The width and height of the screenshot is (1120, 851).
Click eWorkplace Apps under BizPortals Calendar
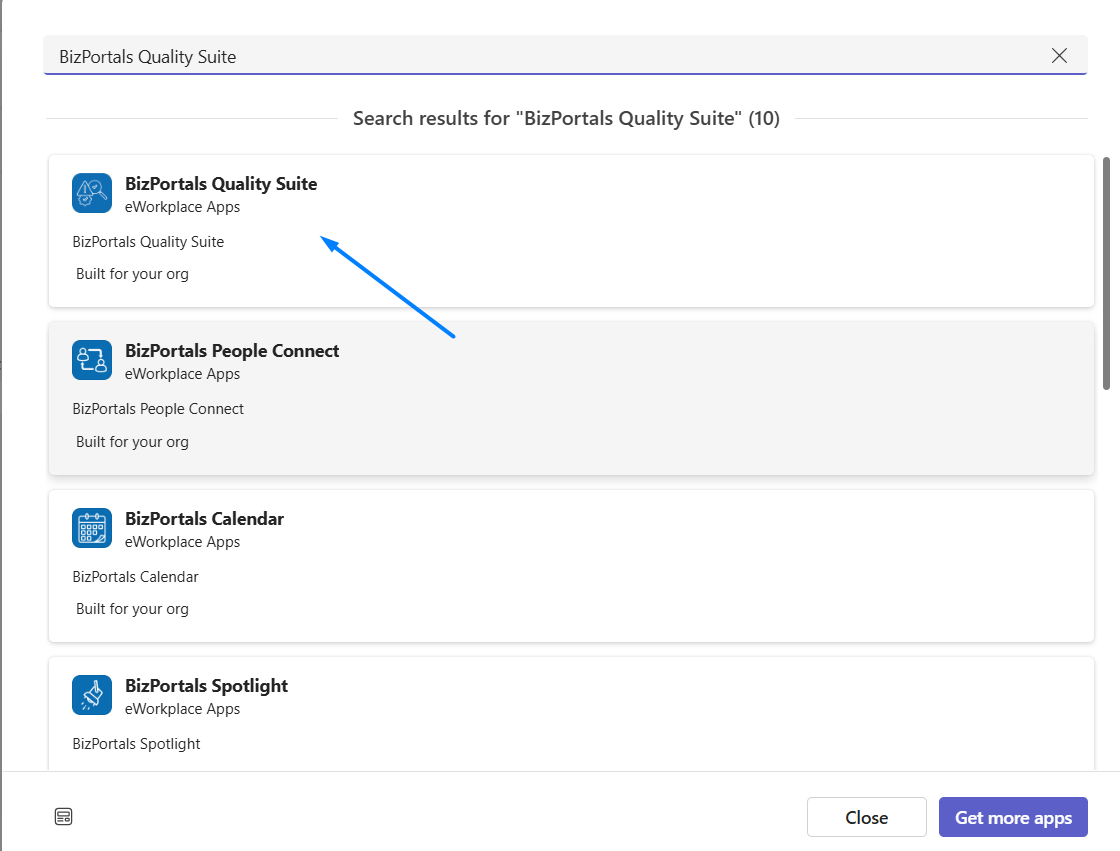click(x=182, y=542)
